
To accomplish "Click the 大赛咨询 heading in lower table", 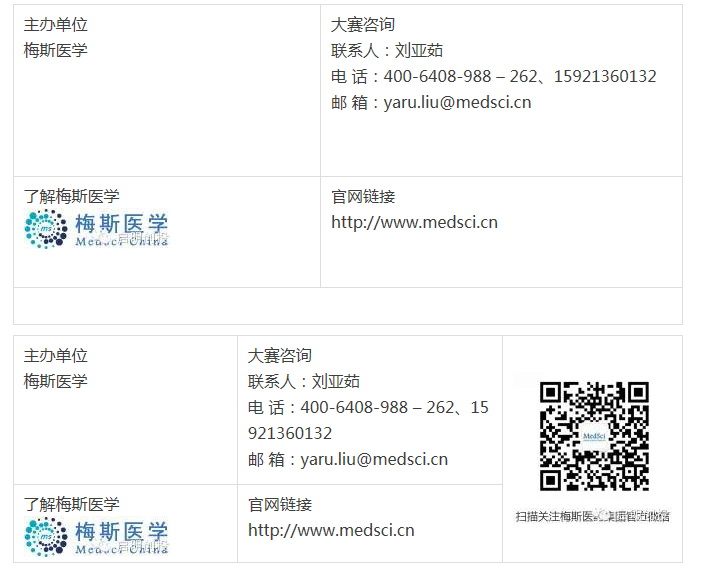I will 279,355.
